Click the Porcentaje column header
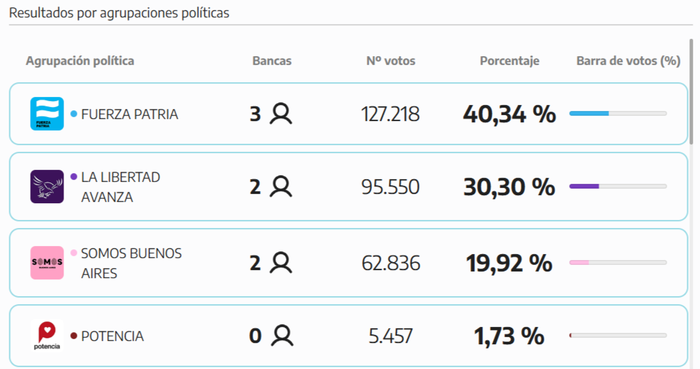Screen dimensions: 700x369 coord(509,61)
